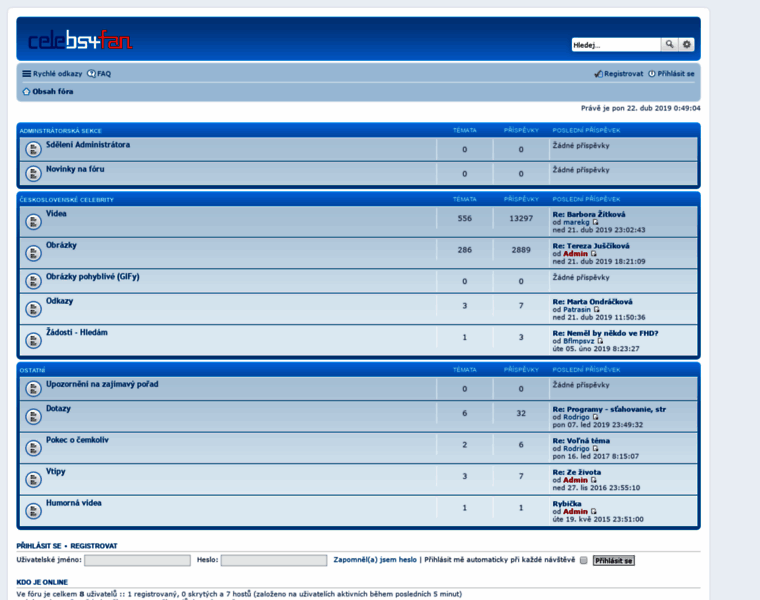Click the forum icon beside Humorná videa

coord(33,511)
